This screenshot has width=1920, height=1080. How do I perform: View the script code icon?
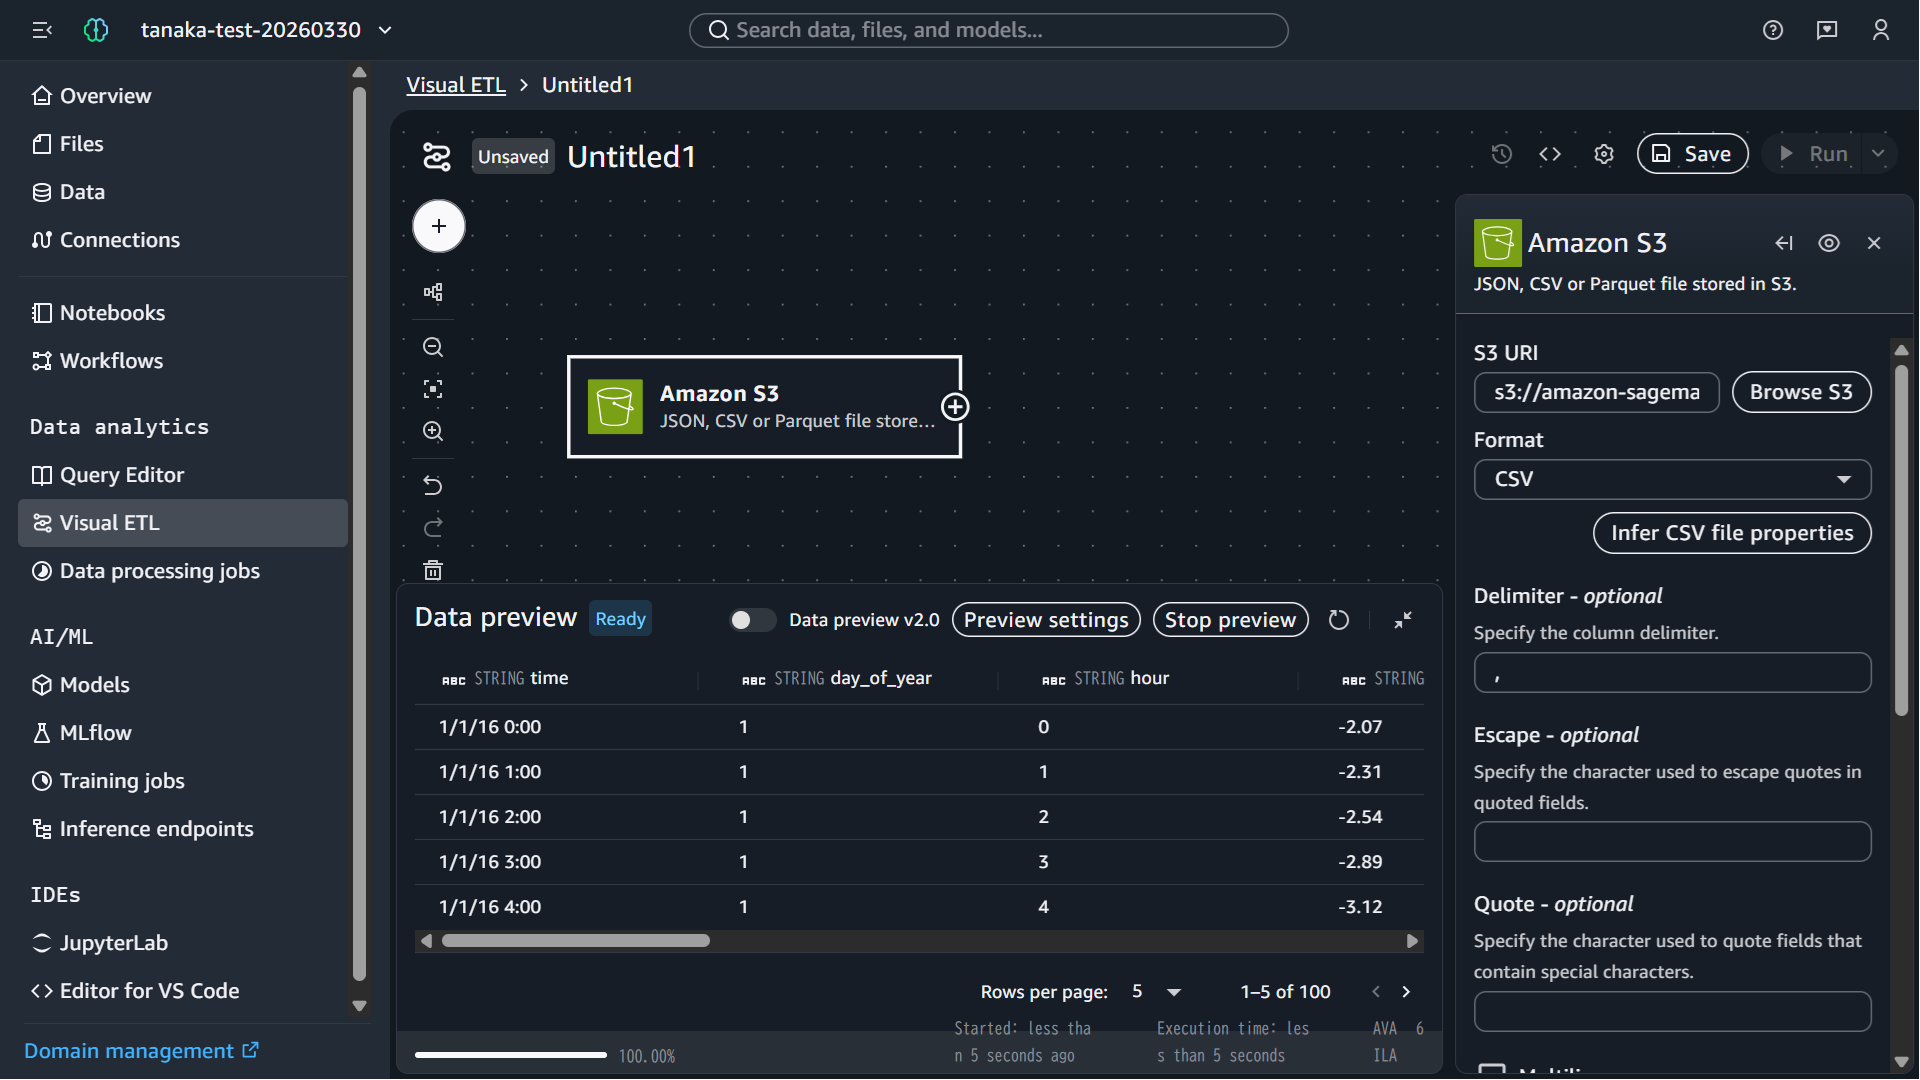click(x=1550, y=154)
